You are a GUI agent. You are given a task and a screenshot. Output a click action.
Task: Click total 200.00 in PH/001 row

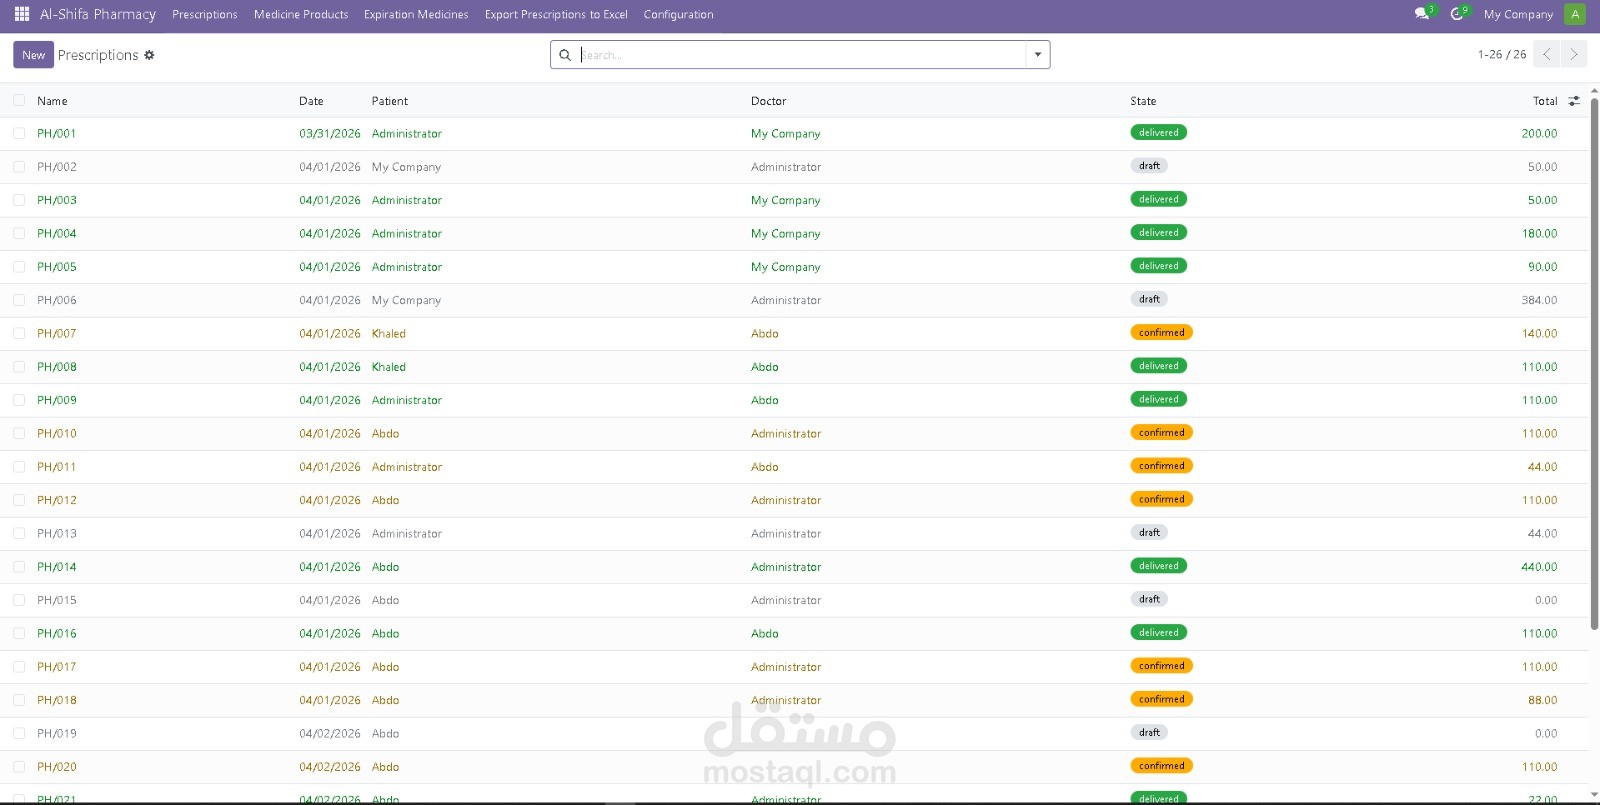(x=1539, y=133)
